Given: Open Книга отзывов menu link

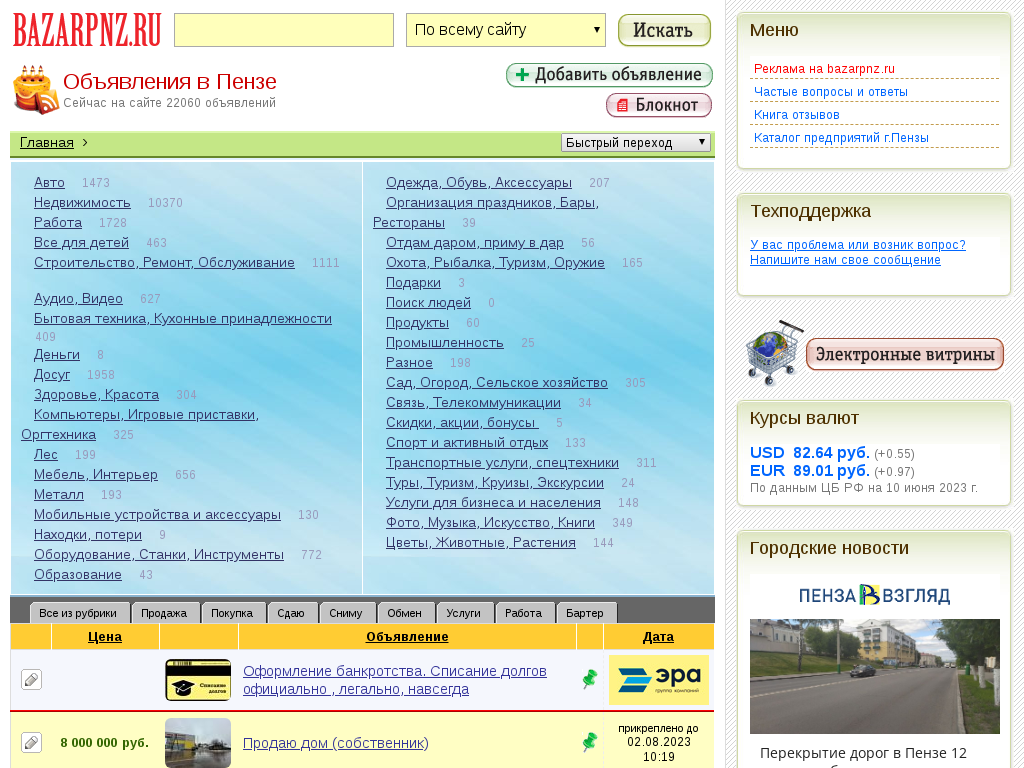Looking at the screenshot, I should [x=797, y=114].
